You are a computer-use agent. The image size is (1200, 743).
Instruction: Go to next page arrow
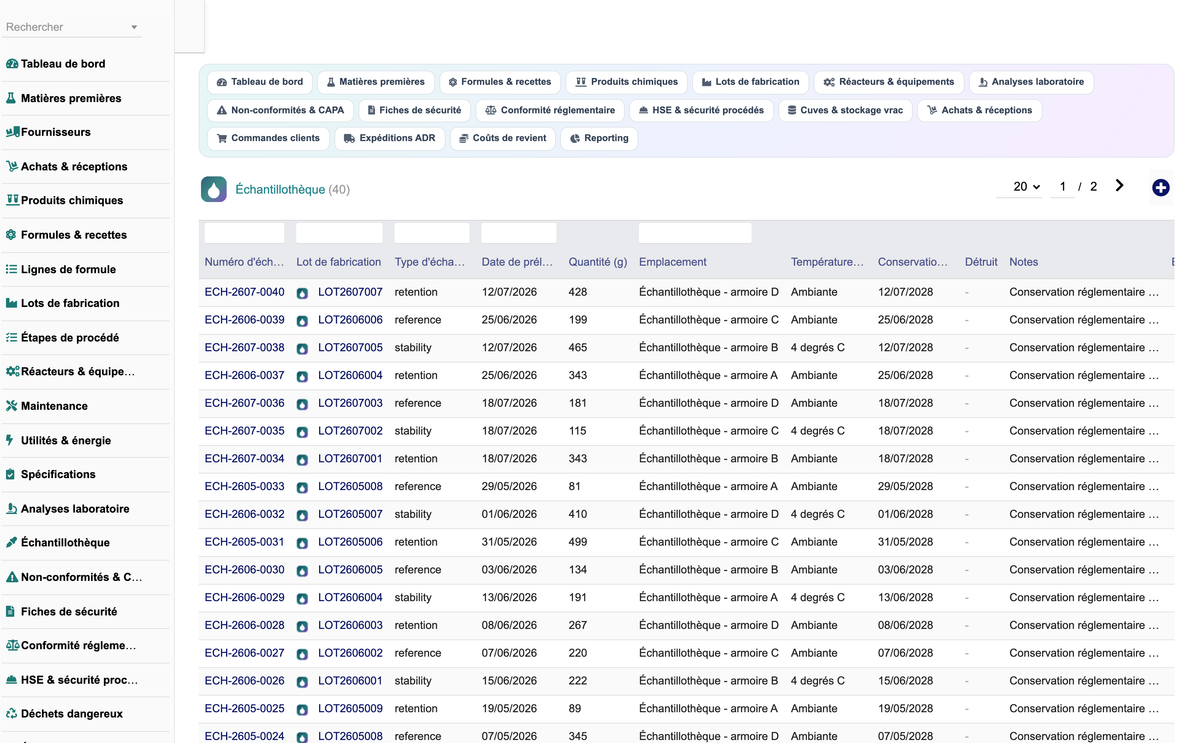coord(1119,186)
